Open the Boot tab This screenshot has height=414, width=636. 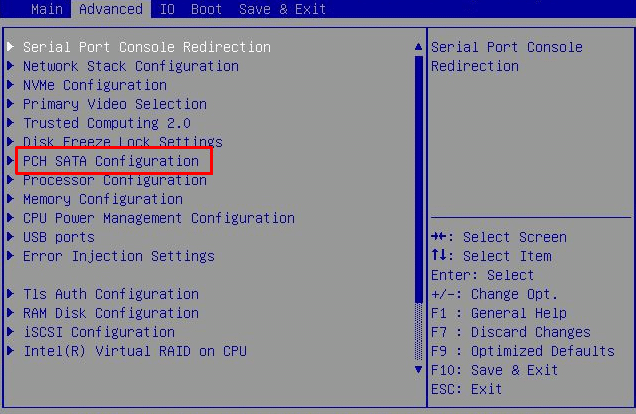coord(206,9)
